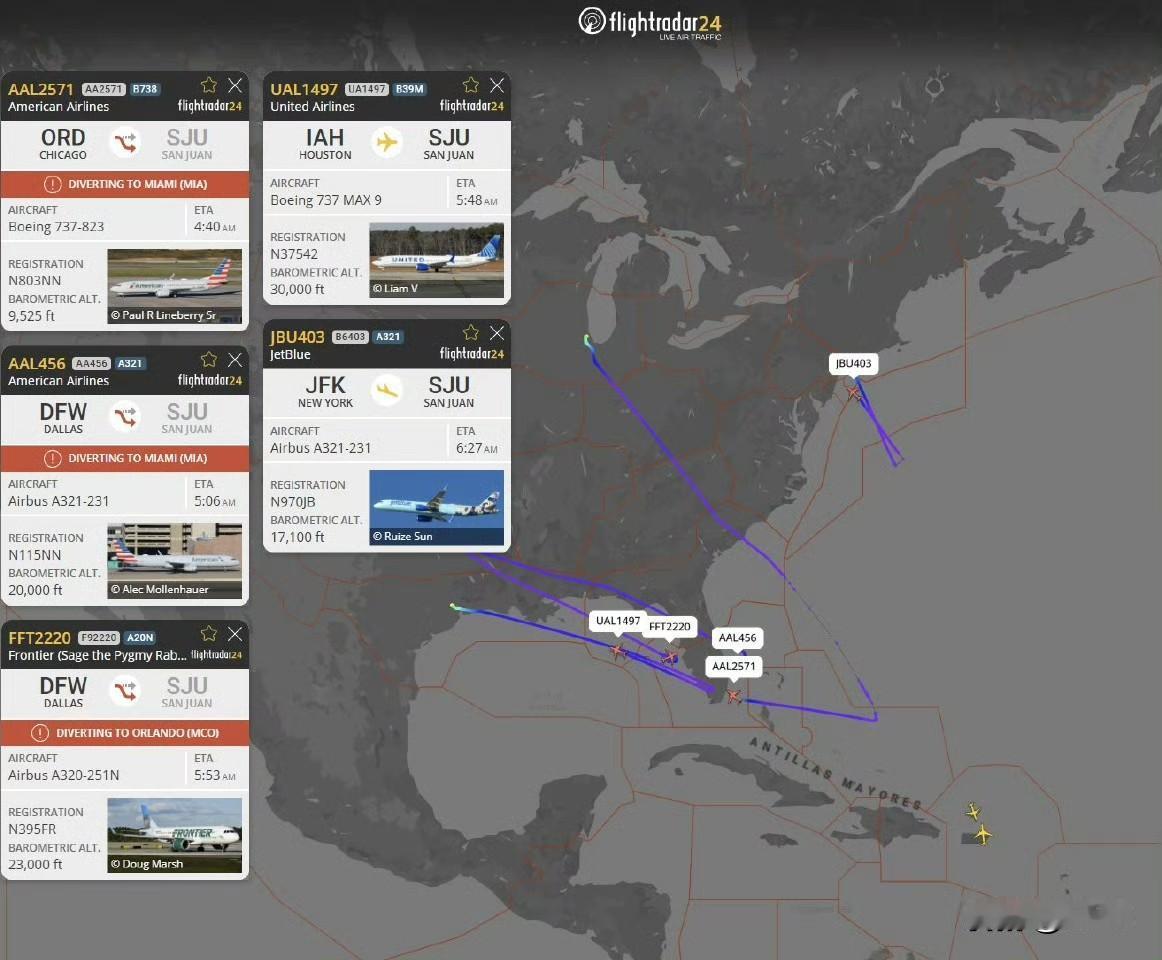Open United aircraft photo by Liam V
1162x960 pixels.
436,260
